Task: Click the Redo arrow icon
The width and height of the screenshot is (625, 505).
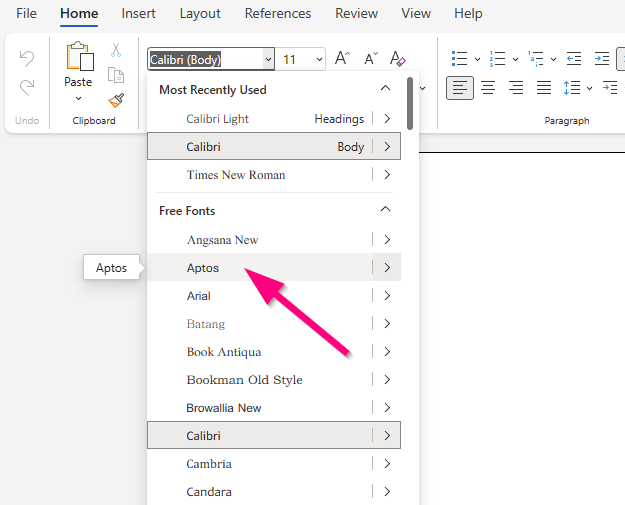Action: click(x=27, y=87)
